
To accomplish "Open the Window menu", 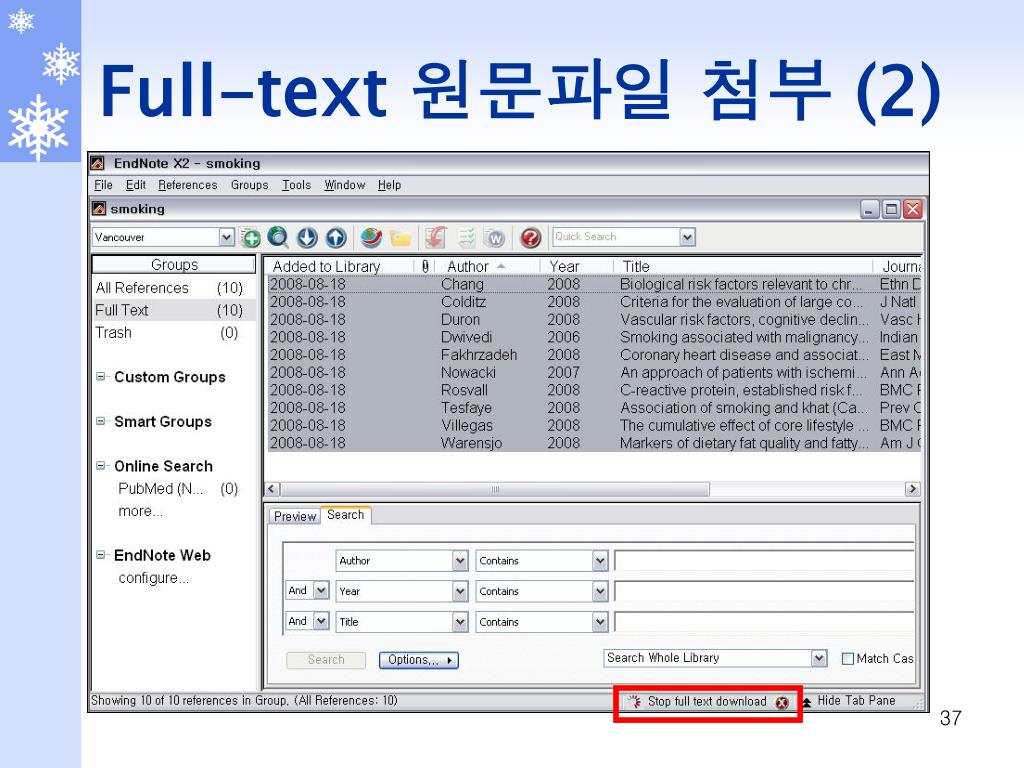I will click(x=345, y=185).
